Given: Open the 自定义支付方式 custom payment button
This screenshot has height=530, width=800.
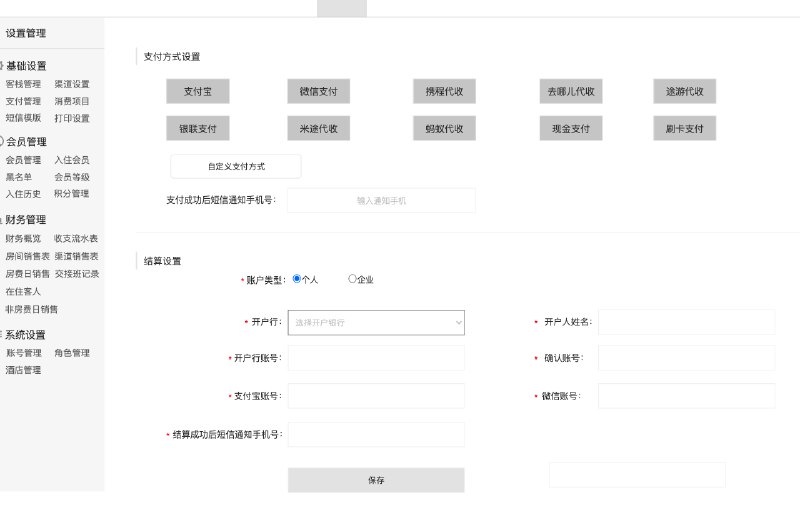Looking at the screenshot, I should (236, 166).
